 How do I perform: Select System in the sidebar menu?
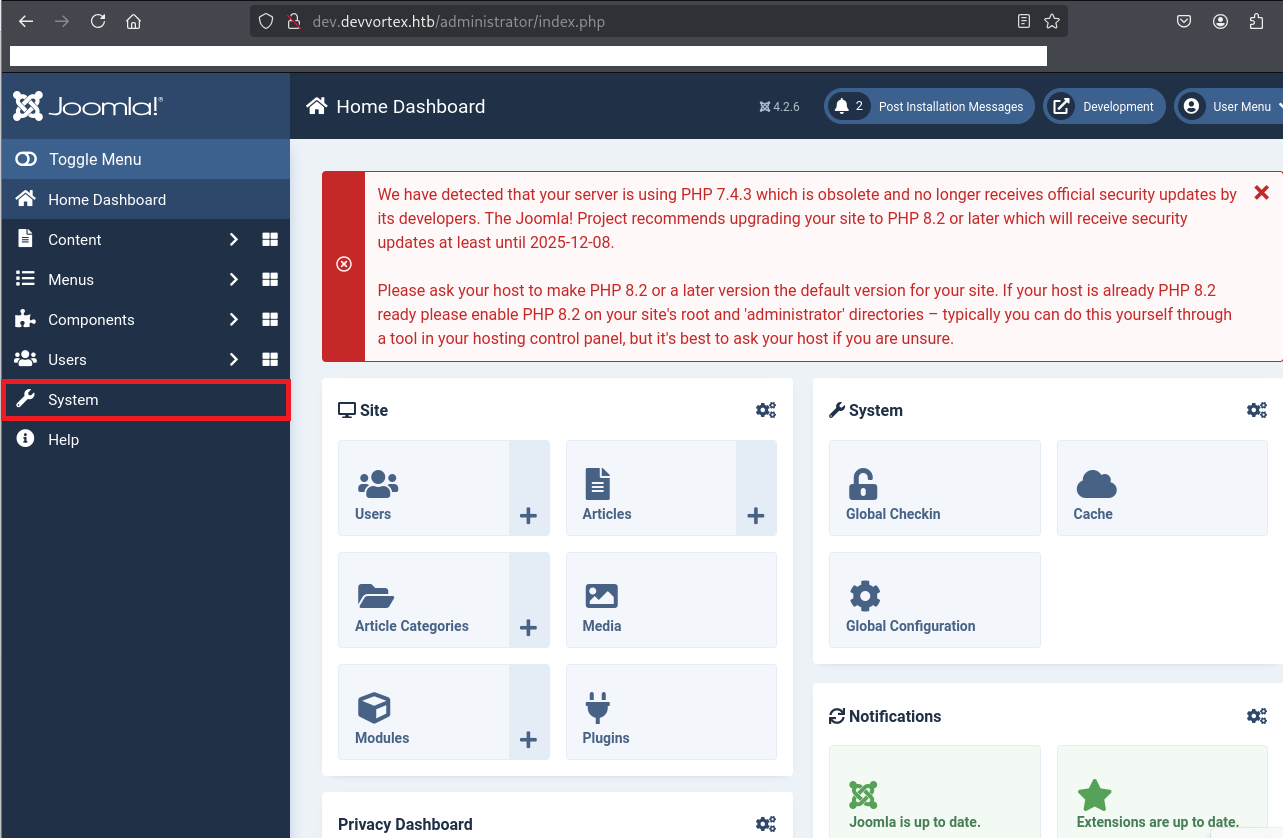pos(73,400)
